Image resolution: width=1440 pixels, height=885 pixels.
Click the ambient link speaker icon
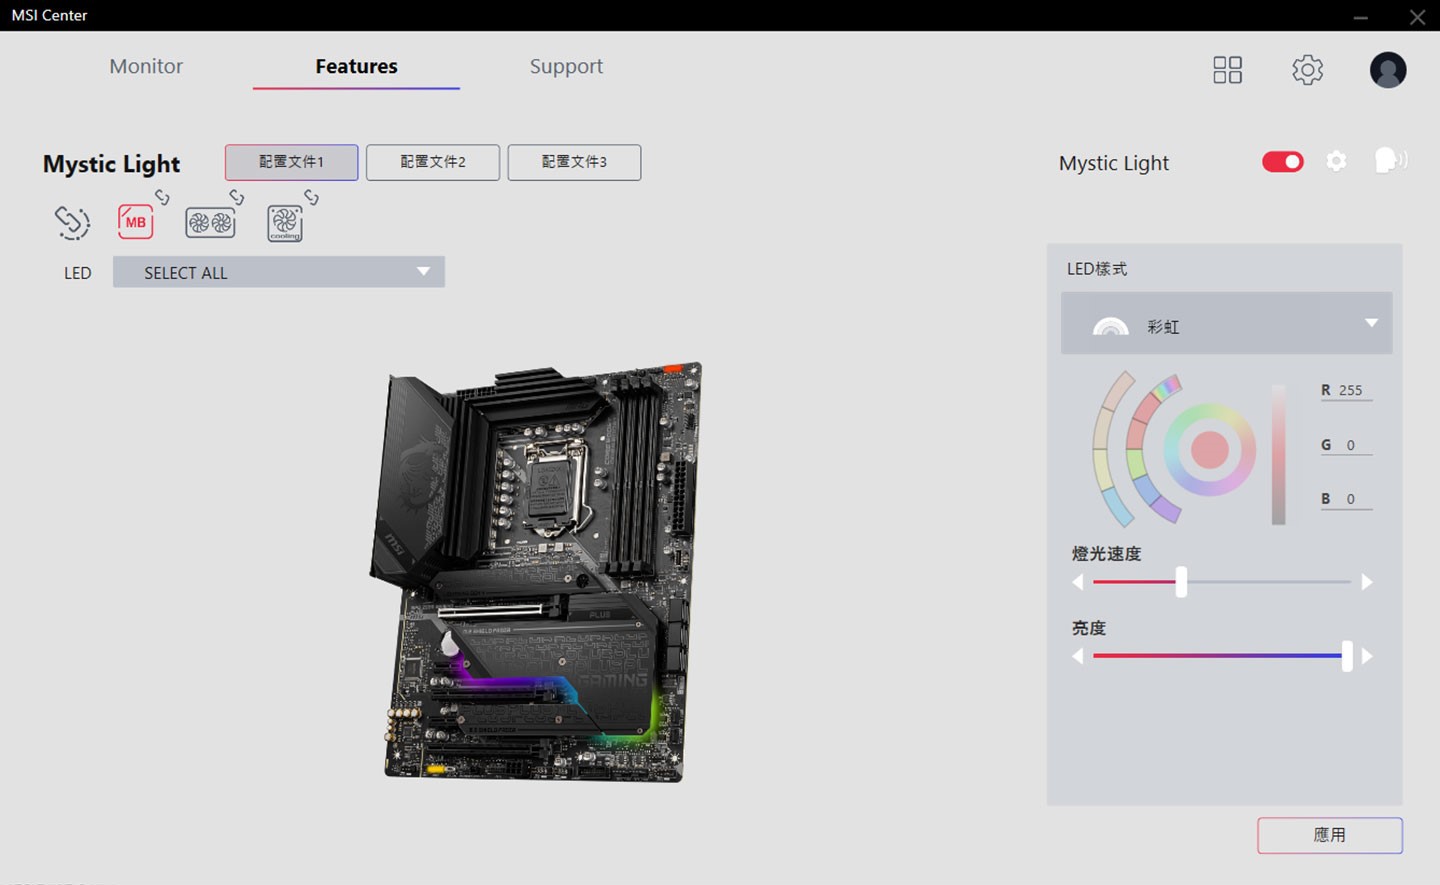coord(1389,161)
